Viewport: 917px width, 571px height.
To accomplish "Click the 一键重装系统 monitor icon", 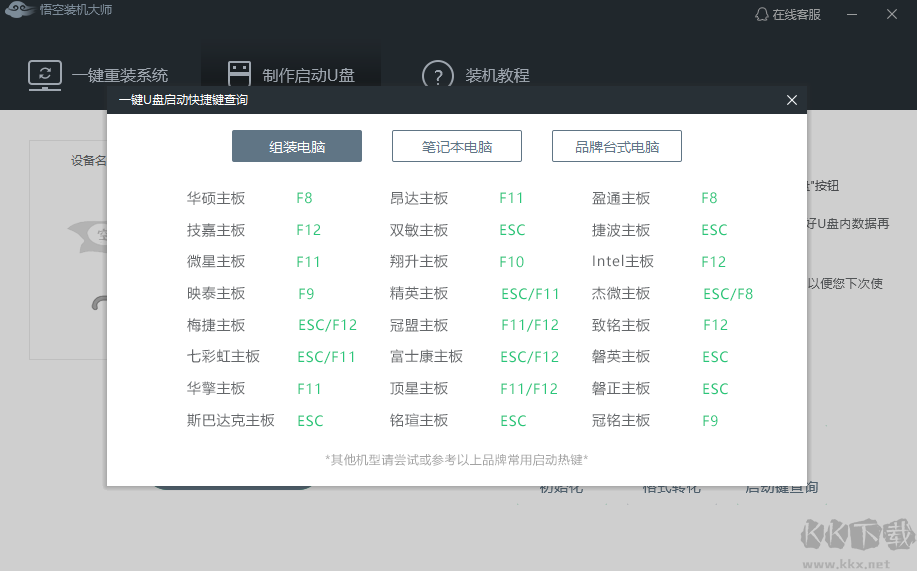I will click(x=44, y=75).
